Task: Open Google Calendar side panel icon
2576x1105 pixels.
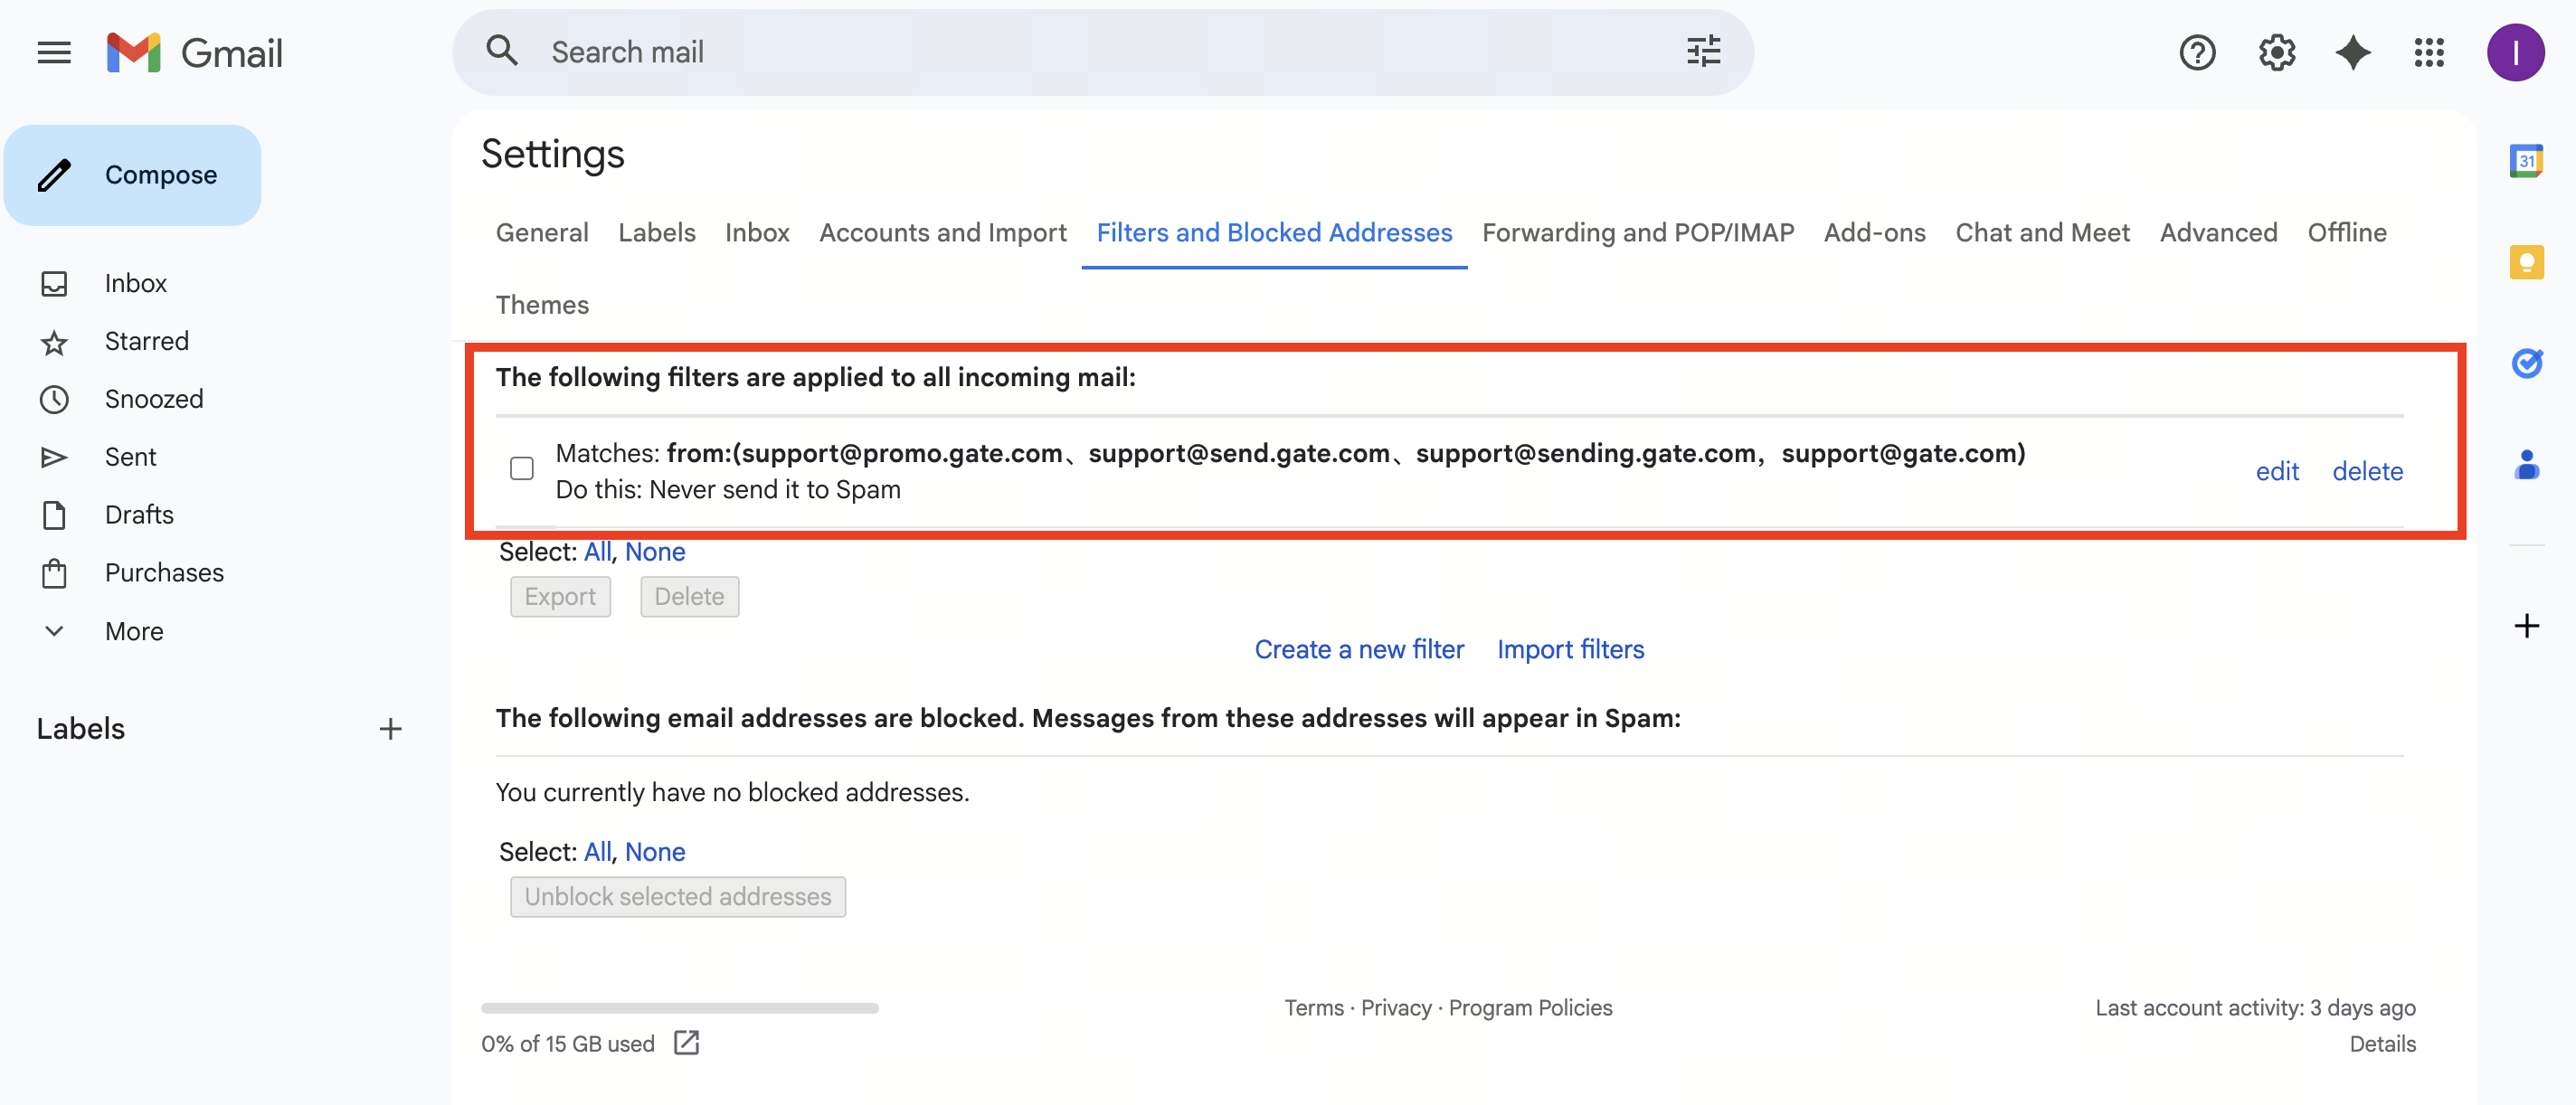Action: click(2526, 161)
